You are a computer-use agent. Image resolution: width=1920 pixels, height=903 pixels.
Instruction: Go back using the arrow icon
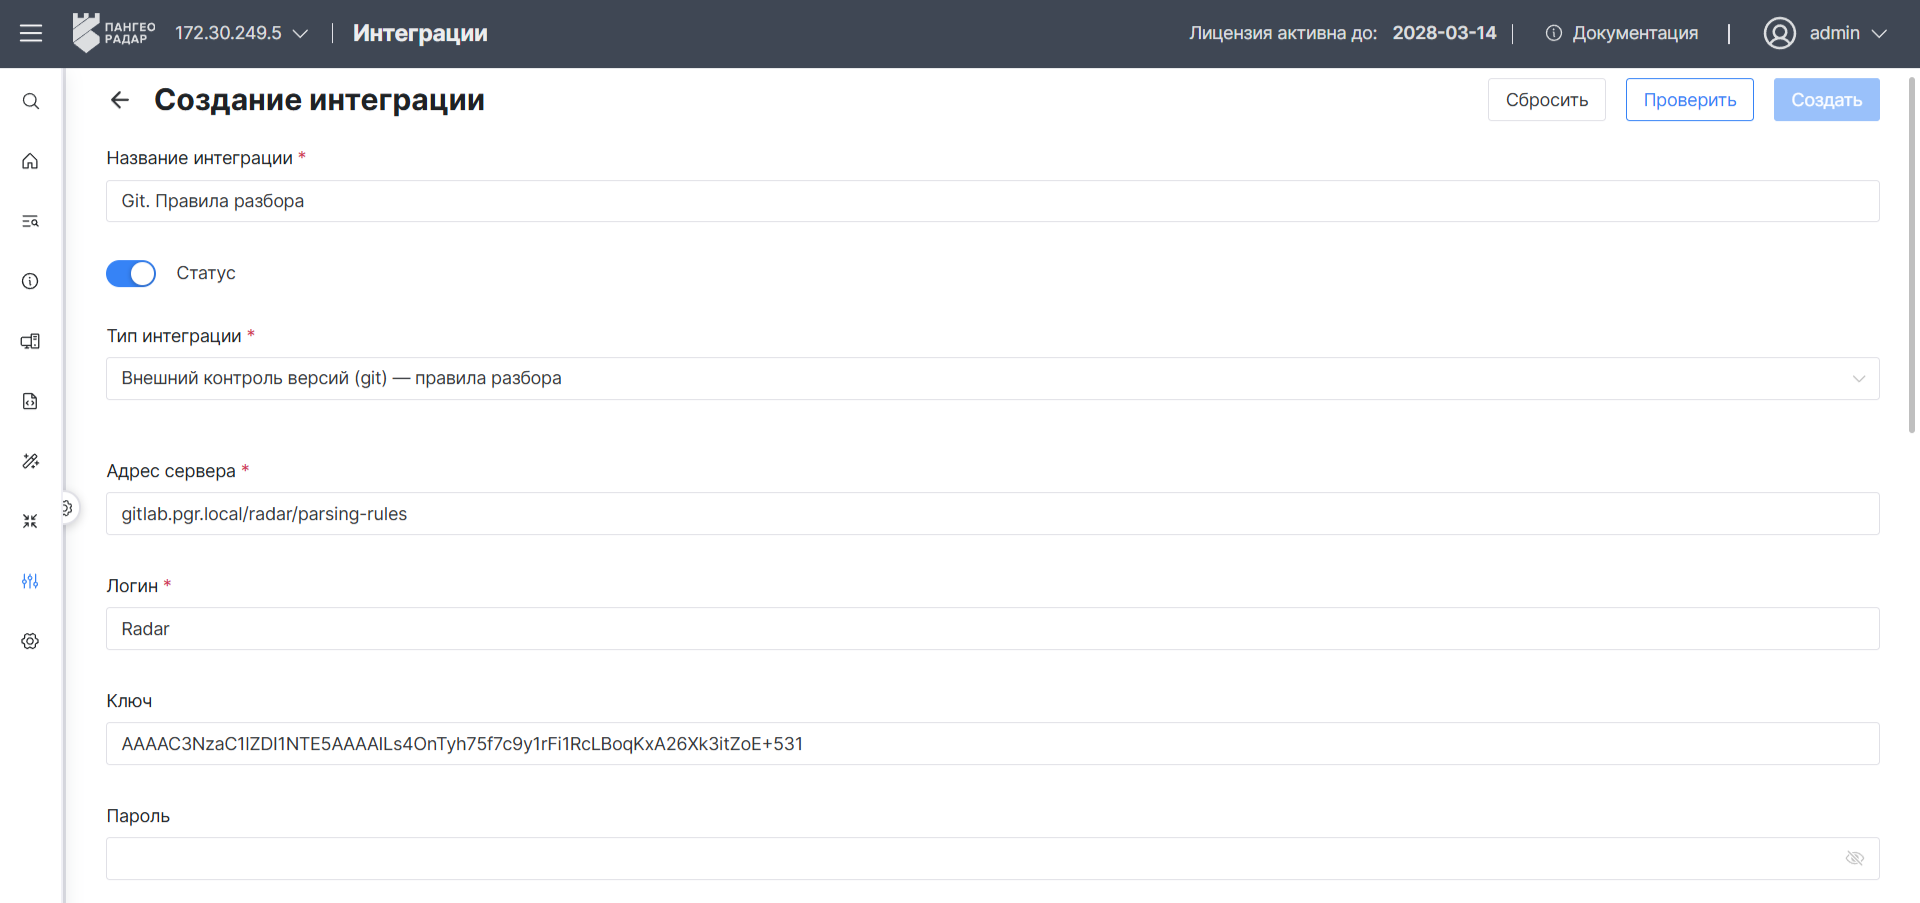pos(120,100)
